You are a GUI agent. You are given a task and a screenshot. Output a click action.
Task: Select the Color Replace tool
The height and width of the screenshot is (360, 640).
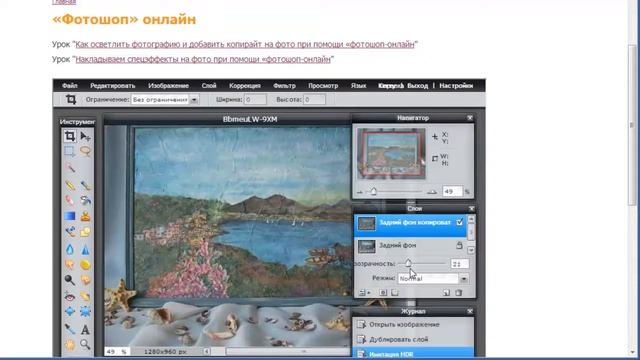point(70,232)
